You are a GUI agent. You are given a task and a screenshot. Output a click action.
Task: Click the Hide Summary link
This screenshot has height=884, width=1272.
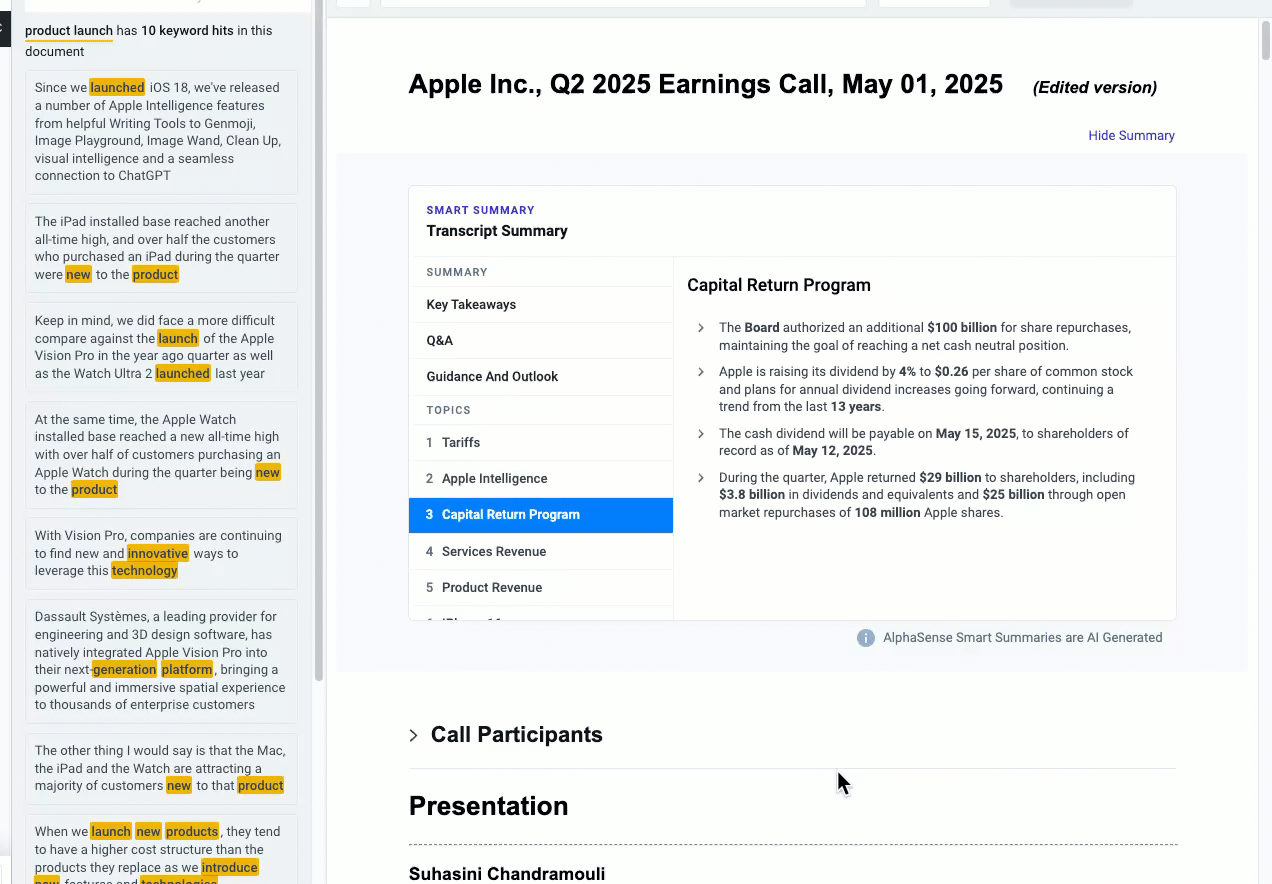click(1131, 136)
